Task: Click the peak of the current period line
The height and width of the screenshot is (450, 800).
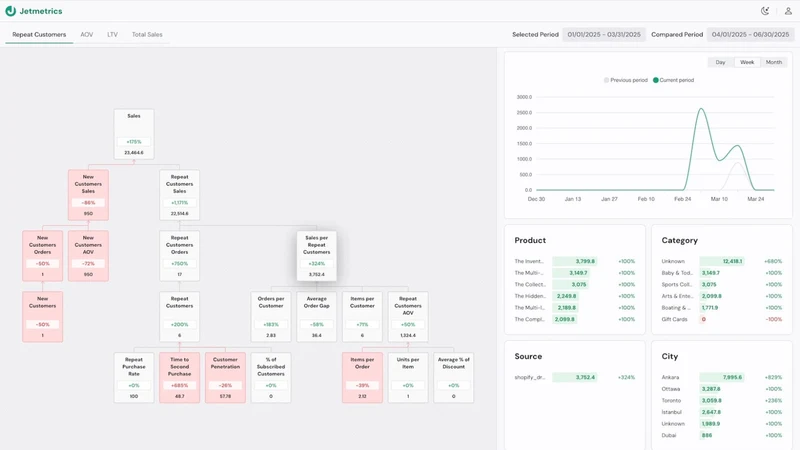Action: 701,109
